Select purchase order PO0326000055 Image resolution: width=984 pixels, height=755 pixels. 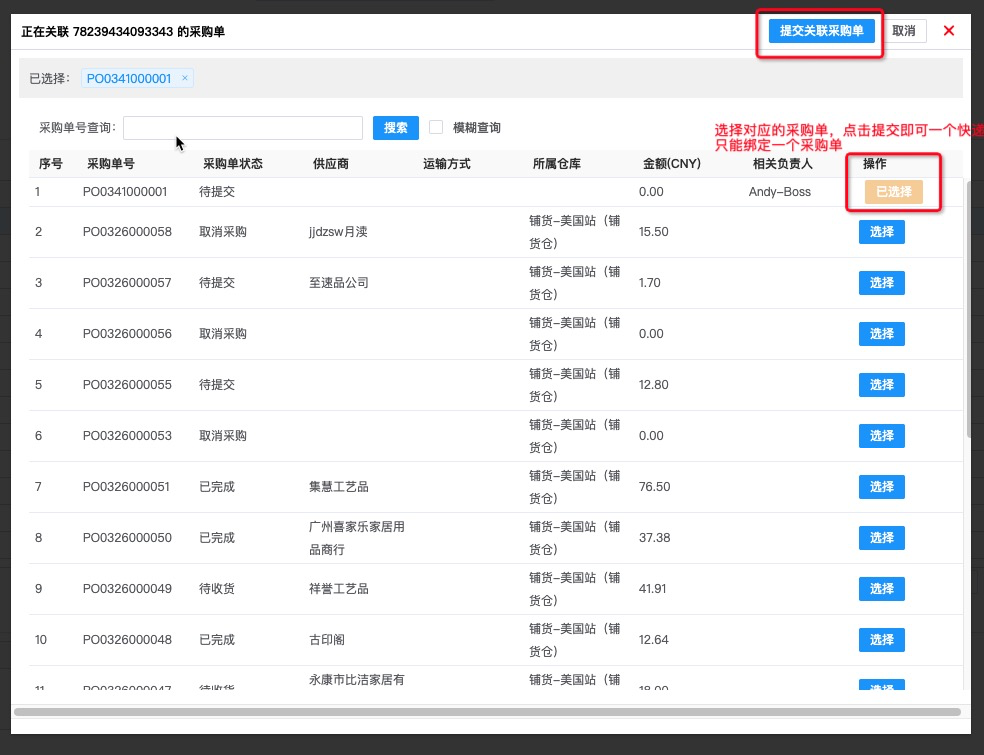[x=882, y=384]
